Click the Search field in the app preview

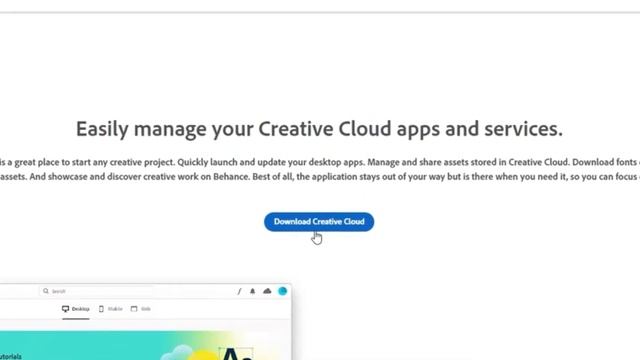[x=97, y=291]
